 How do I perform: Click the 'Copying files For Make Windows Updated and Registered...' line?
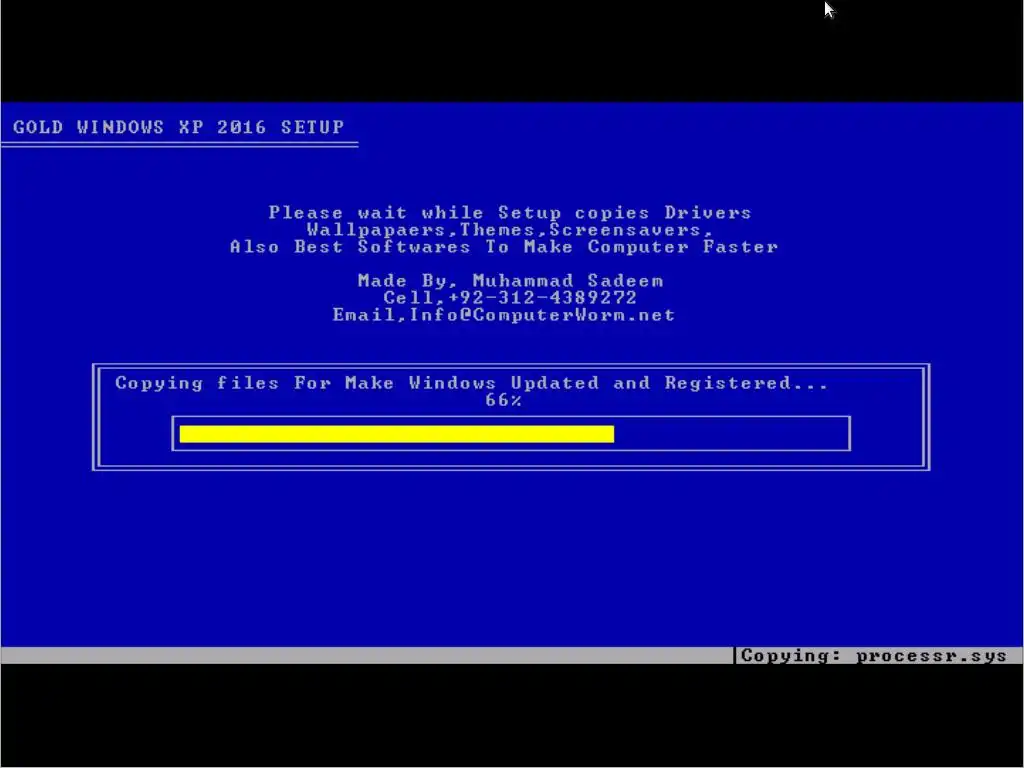472,383
